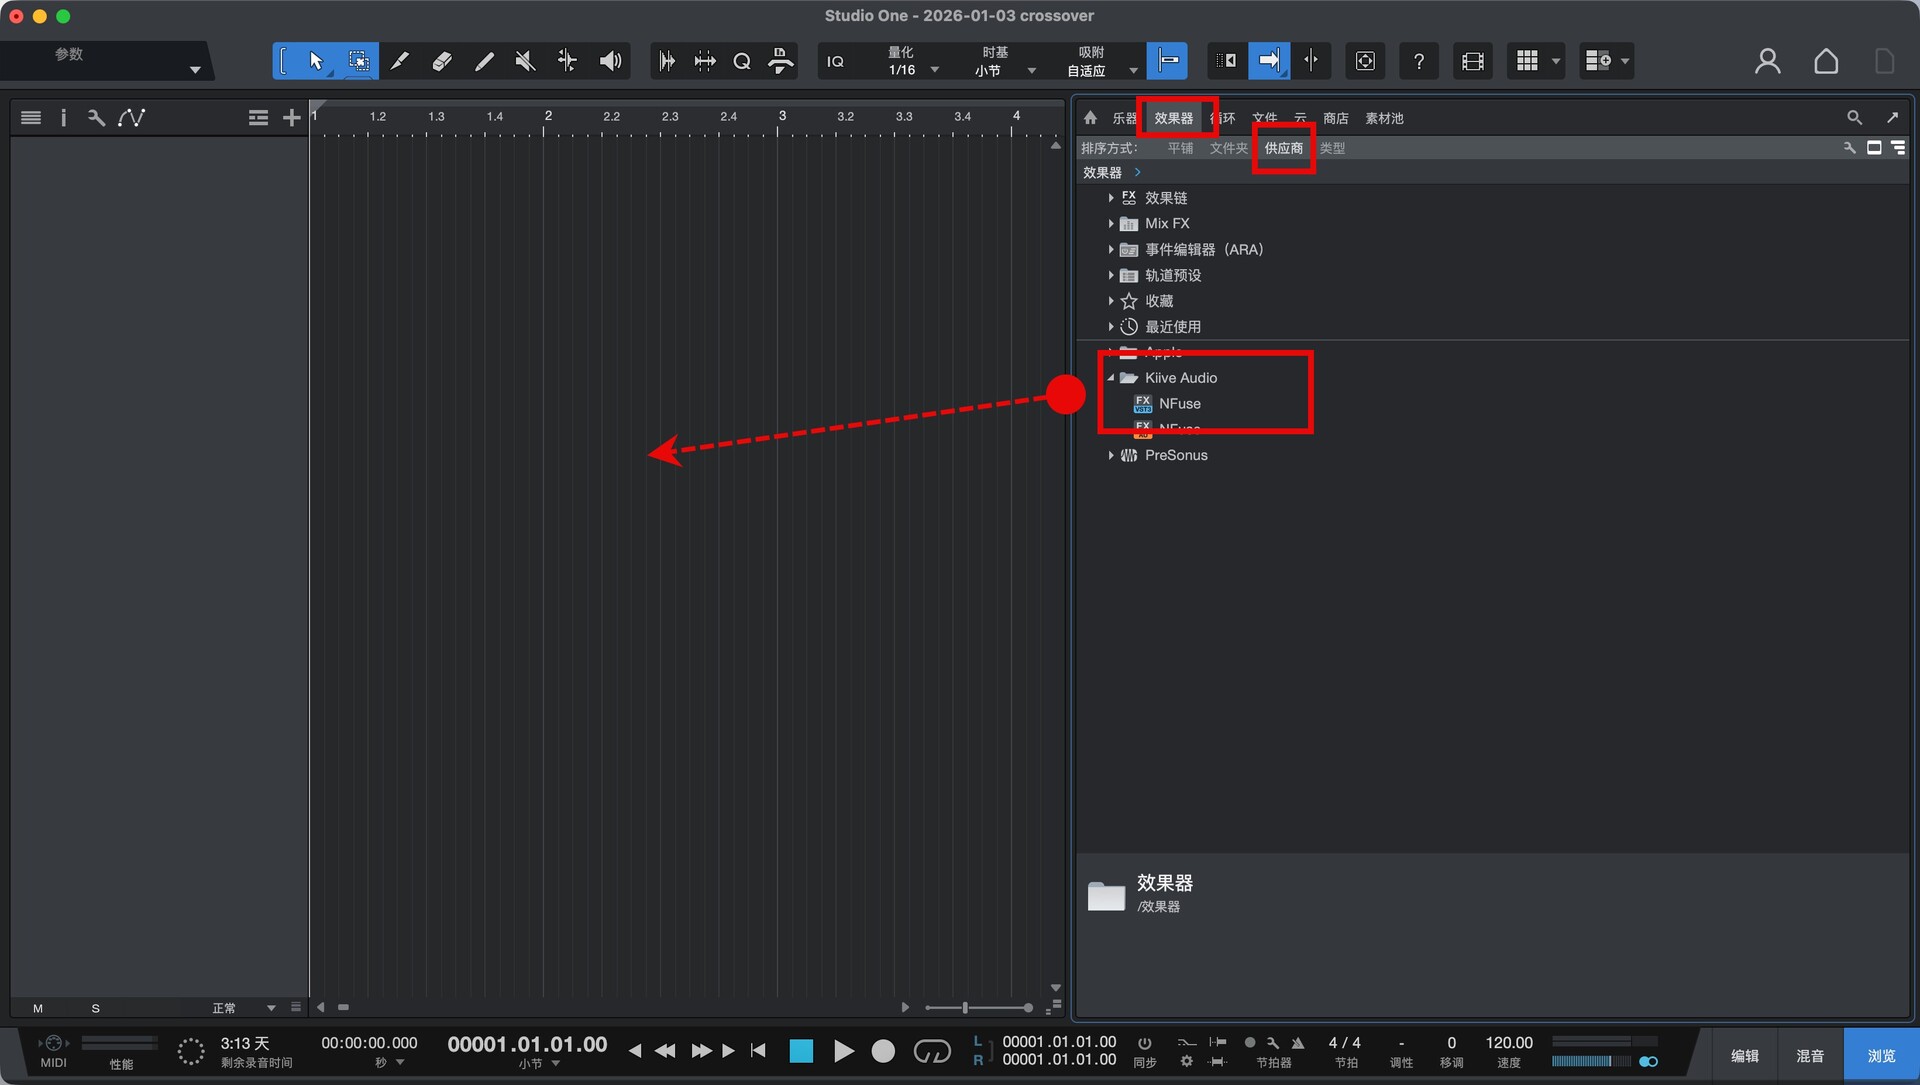Screen dimensions: 1920x1085
Task: Select the Eraser tool
Action: [x=441, y=61]
